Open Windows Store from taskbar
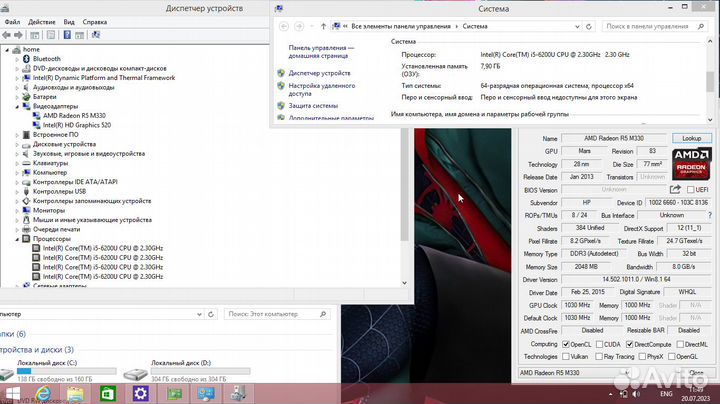720x404 pixels. (x=107, y=394)
